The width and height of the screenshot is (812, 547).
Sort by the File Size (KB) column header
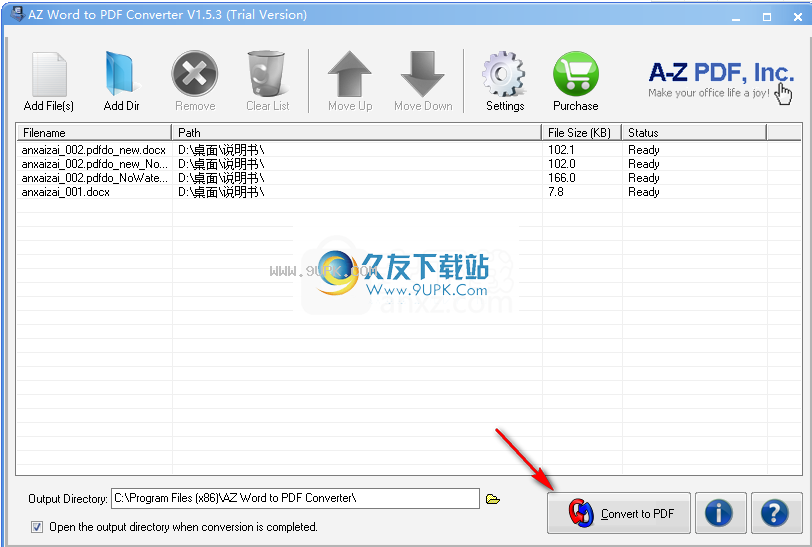point(582,133)
